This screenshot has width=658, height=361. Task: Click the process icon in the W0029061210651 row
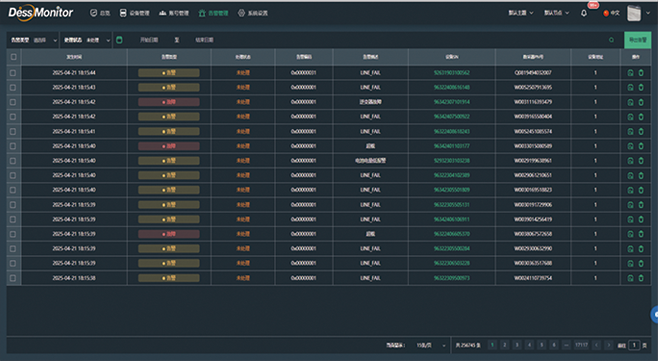[x=630, y=175]
